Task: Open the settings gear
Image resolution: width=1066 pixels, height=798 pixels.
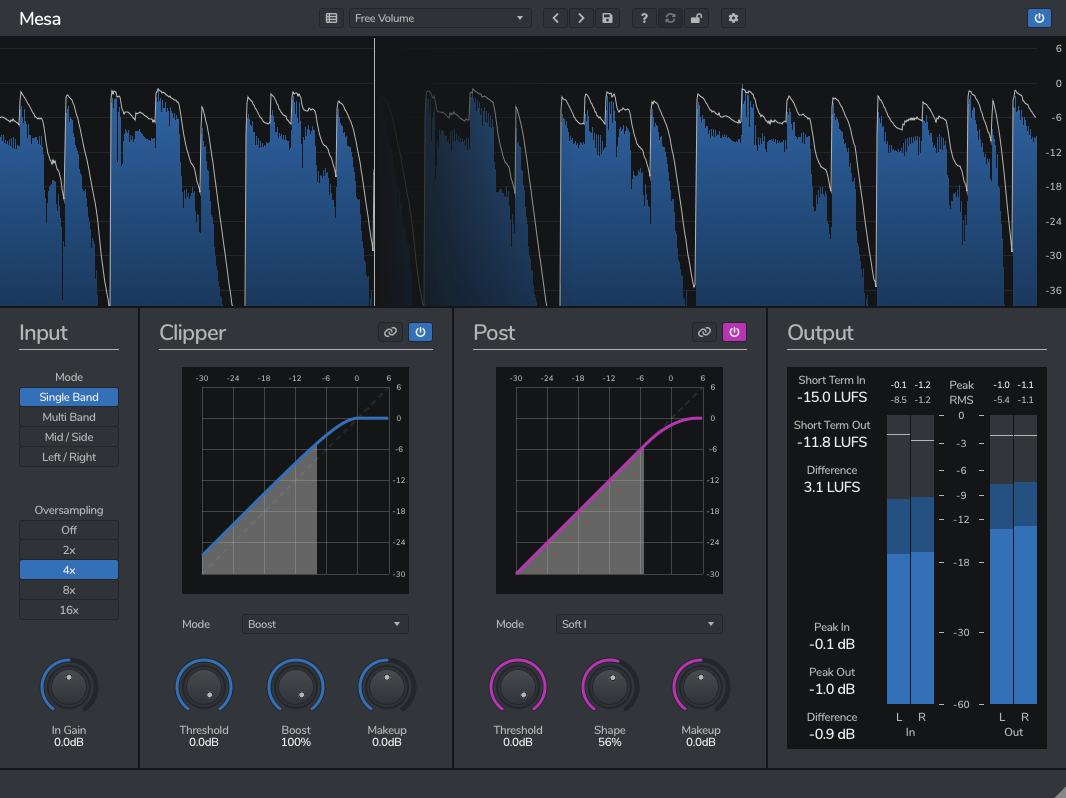Action: (733, 18)
